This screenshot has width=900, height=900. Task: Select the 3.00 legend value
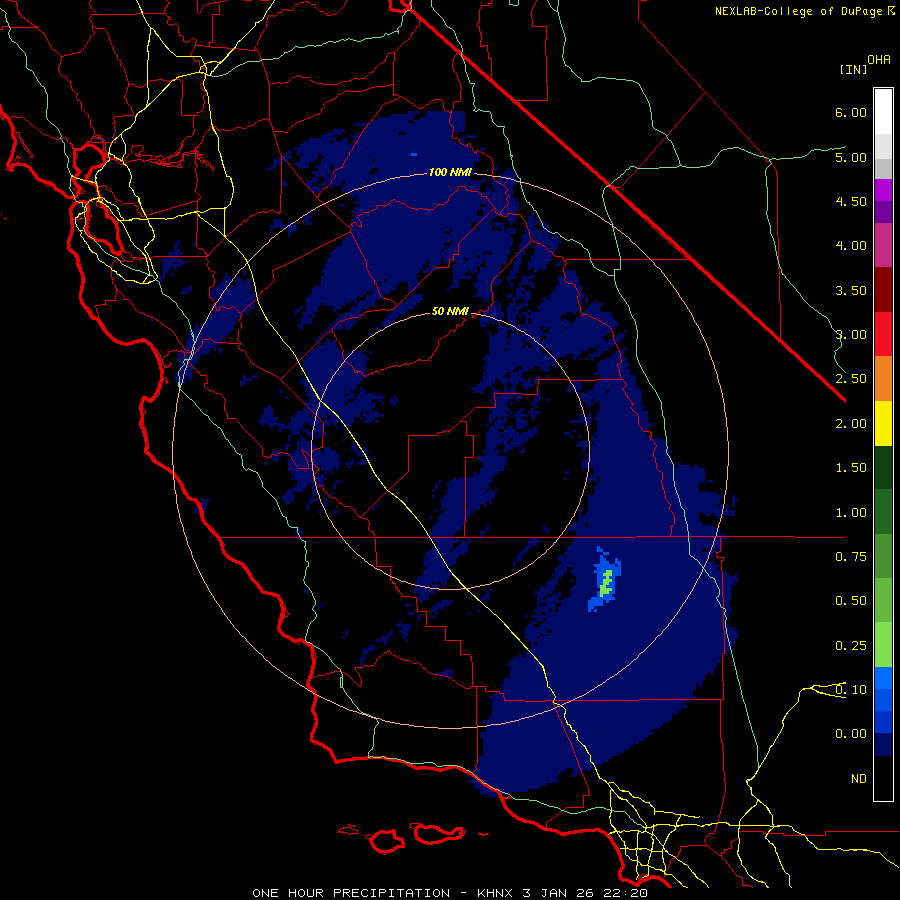(851, 335)
